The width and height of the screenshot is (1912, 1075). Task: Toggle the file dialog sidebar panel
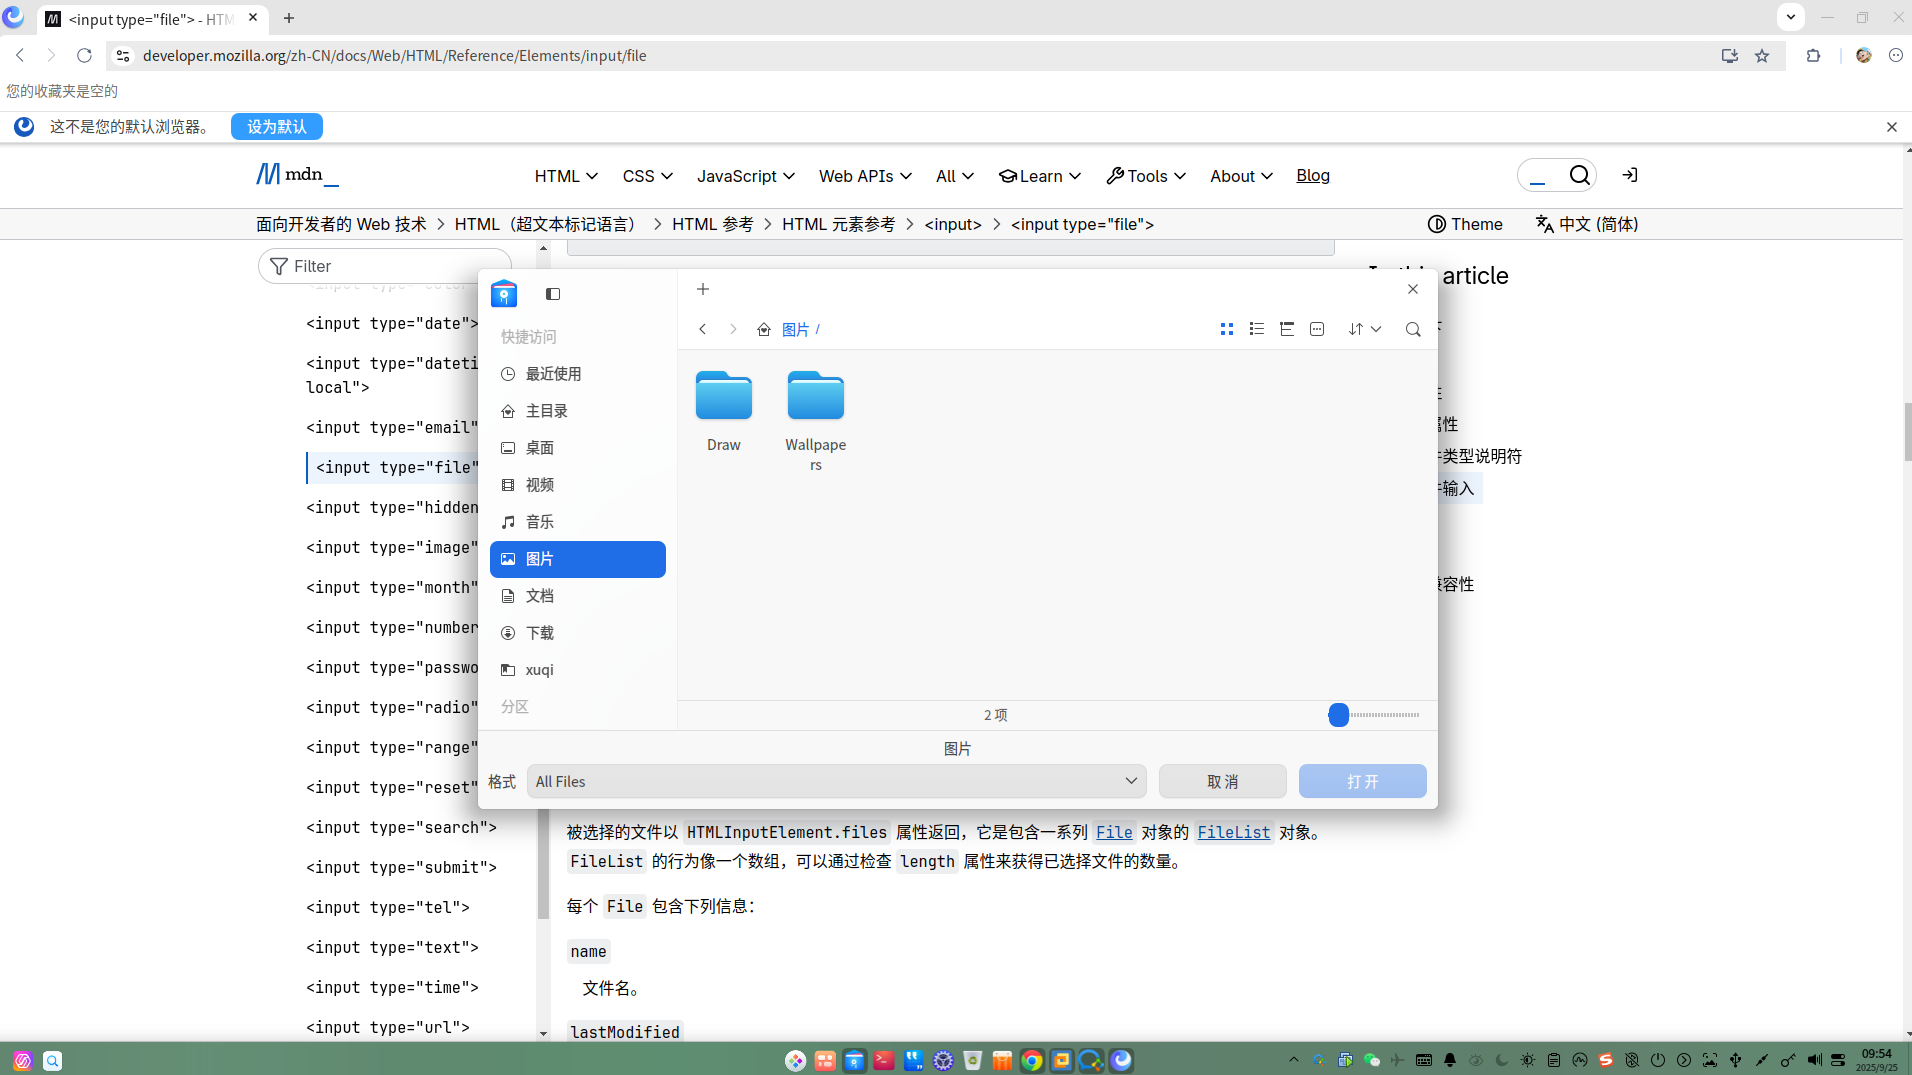[553, 294]
